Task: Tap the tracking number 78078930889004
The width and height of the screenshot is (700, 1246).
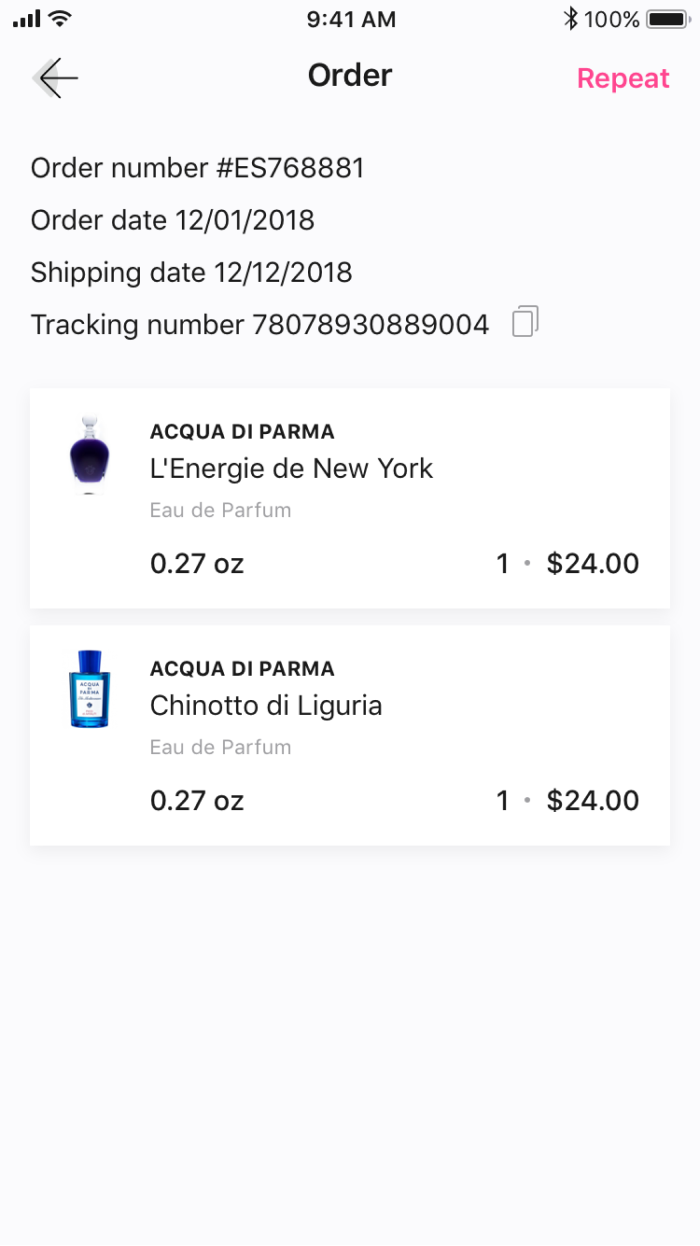Action: pyautogui.click(x=370, y=325)
